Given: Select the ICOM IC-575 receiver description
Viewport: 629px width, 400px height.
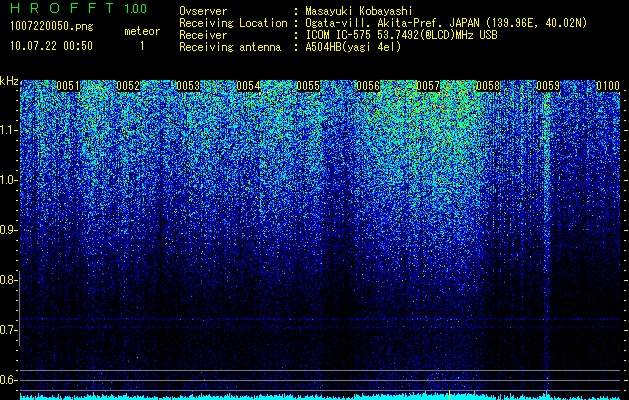Looking at the screenshot, I should (x=401, y=35).
